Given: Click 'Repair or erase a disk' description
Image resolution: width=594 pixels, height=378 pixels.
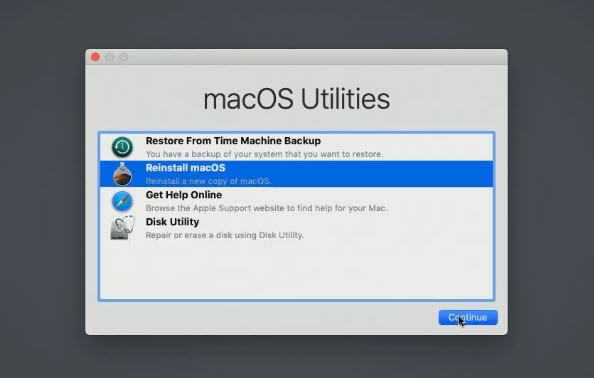Looking at the screenshot, I should tap(225, 235).
